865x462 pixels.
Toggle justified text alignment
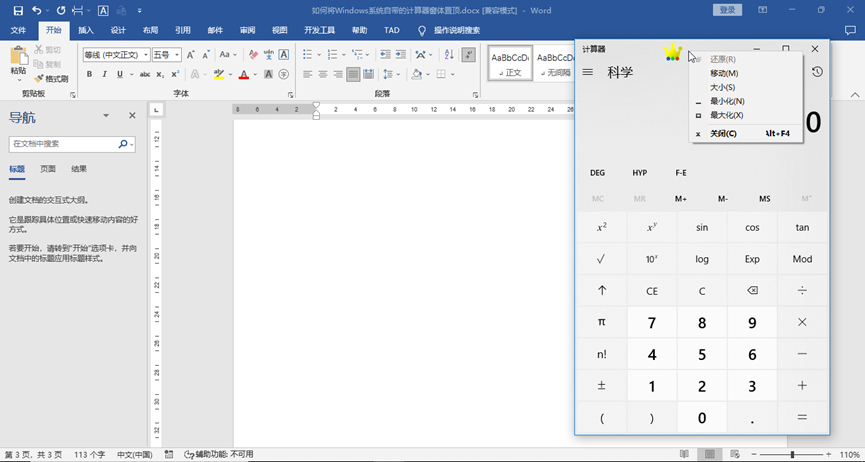click(x=353, y=74)
